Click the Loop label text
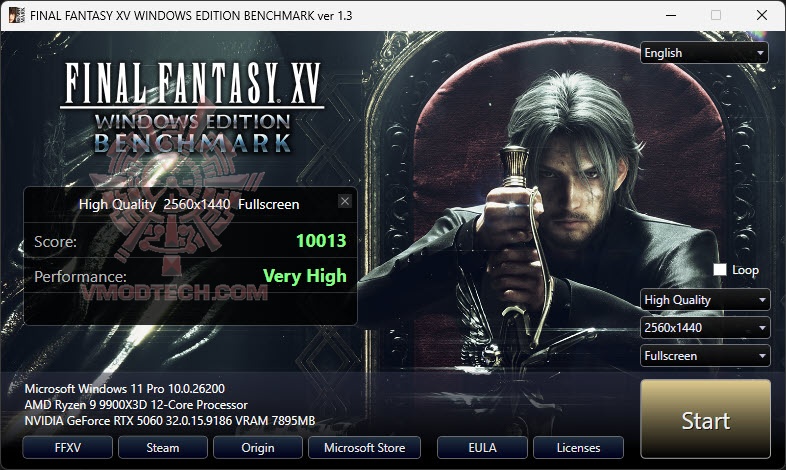Viewport: 786px width, 470px height. pyautogui.click(x=745, y=270)
